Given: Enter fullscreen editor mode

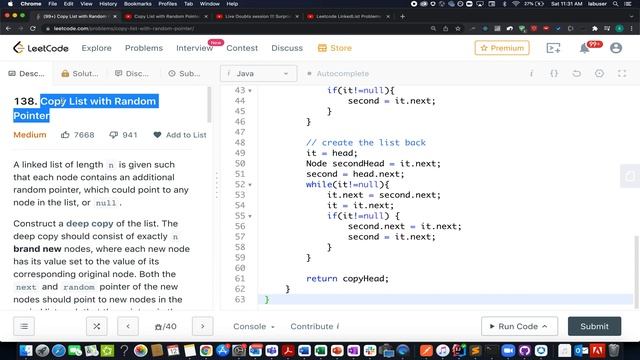Looking at the screenshot, I should coord(622,73).
